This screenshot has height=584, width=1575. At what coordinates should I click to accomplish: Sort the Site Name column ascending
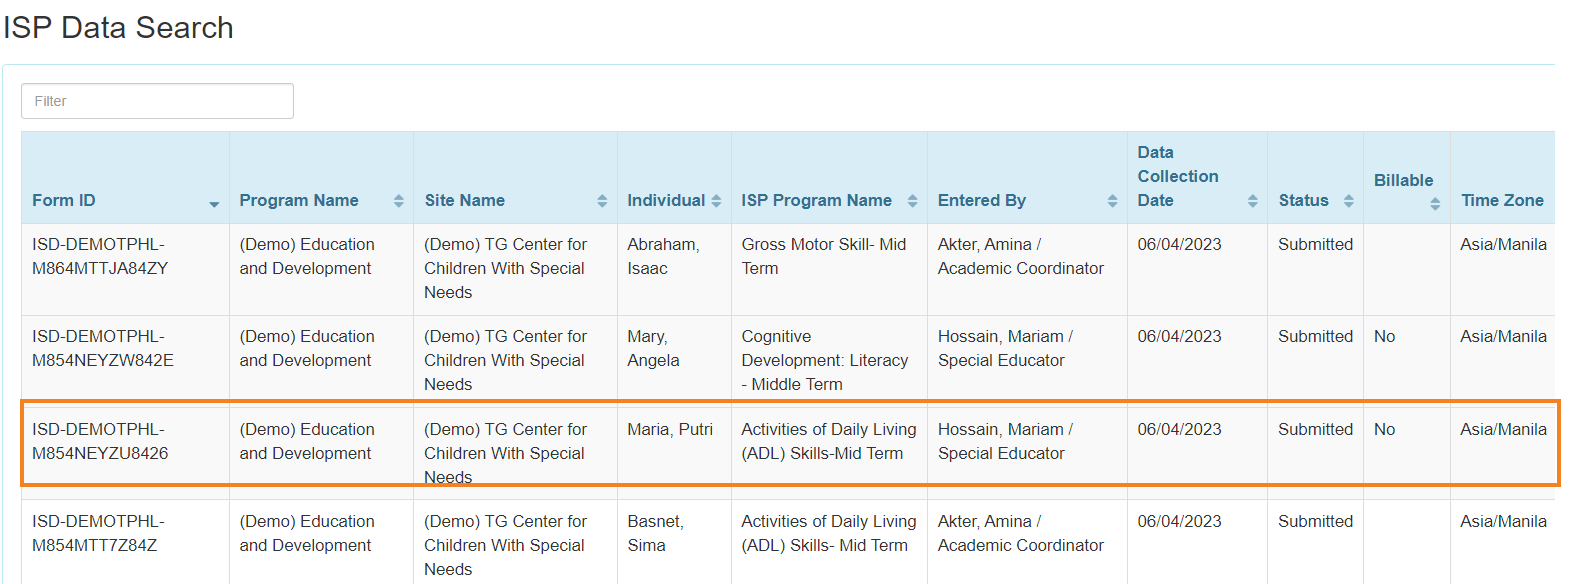tap(601, 200)
